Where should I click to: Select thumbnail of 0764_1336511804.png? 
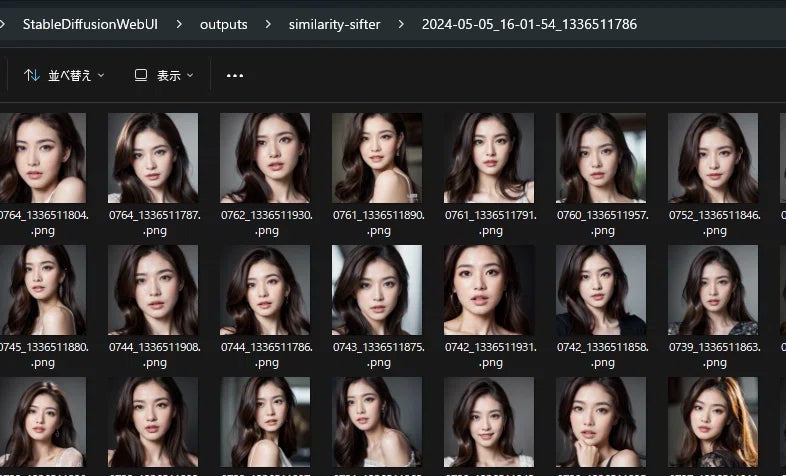click(43, 158)
